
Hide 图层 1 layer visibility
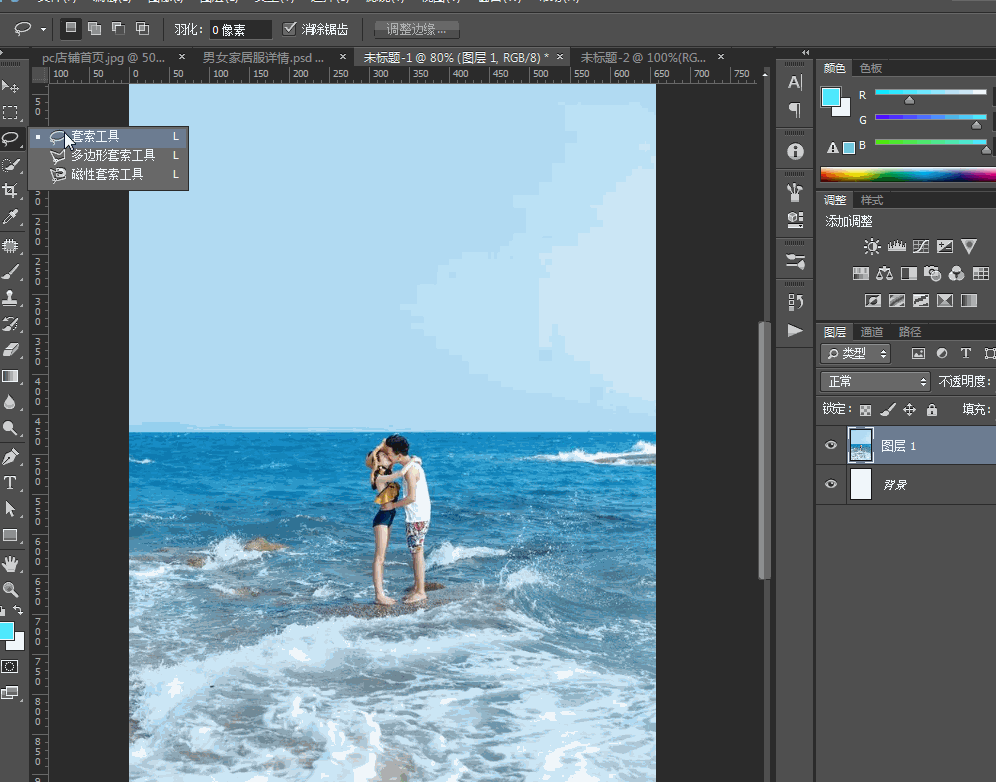coord(830,445)
